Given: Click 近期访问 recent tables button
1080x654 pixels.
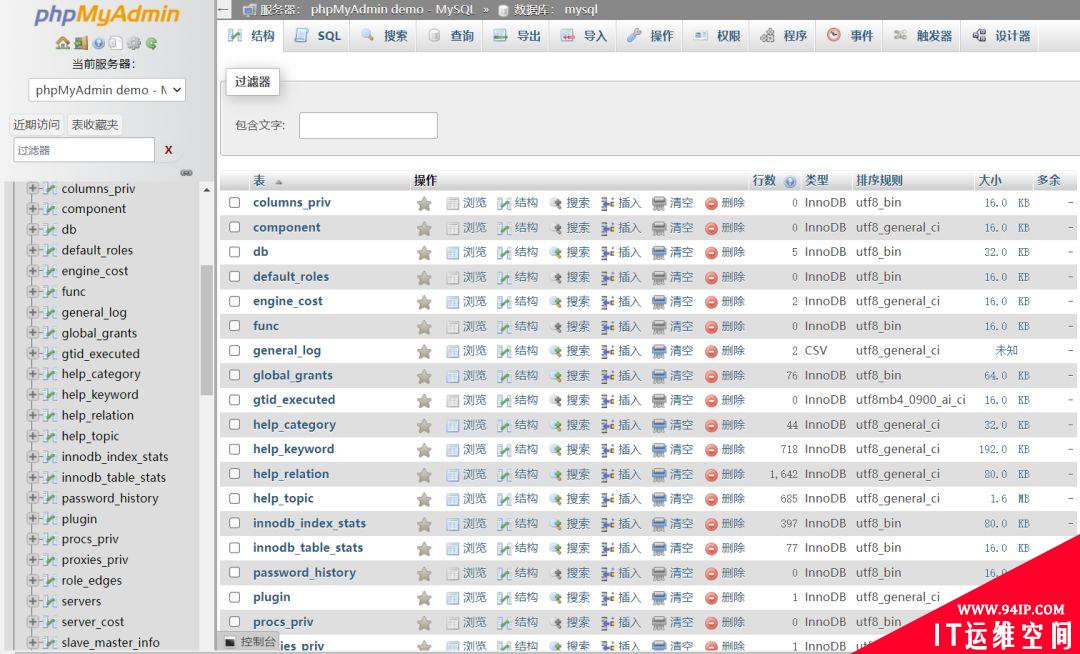Looking at the screenshot, I should pyautogui.click(x=37, y=125).
